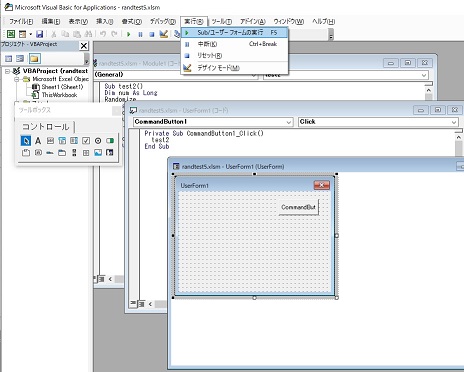Click the View Microsoft Excel toolbar icon
This screenshot has width=464, height=372.
tap(11, 34)
